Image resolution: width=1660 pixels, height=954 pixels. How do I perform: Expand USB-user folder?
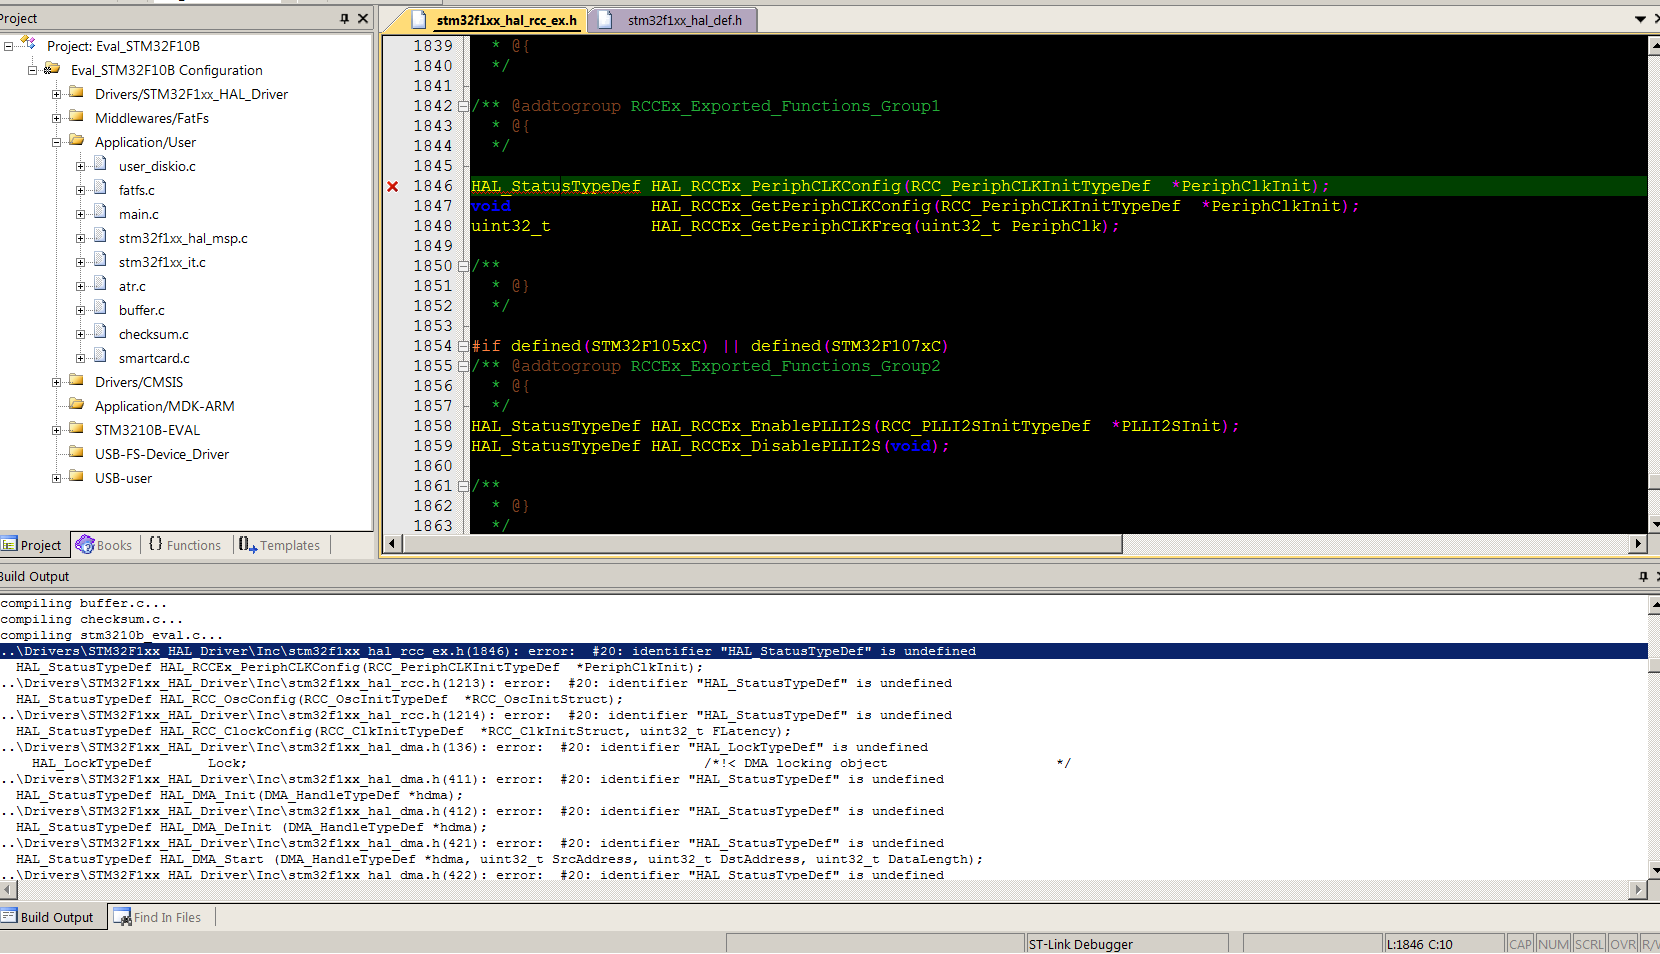pos(57,478)
